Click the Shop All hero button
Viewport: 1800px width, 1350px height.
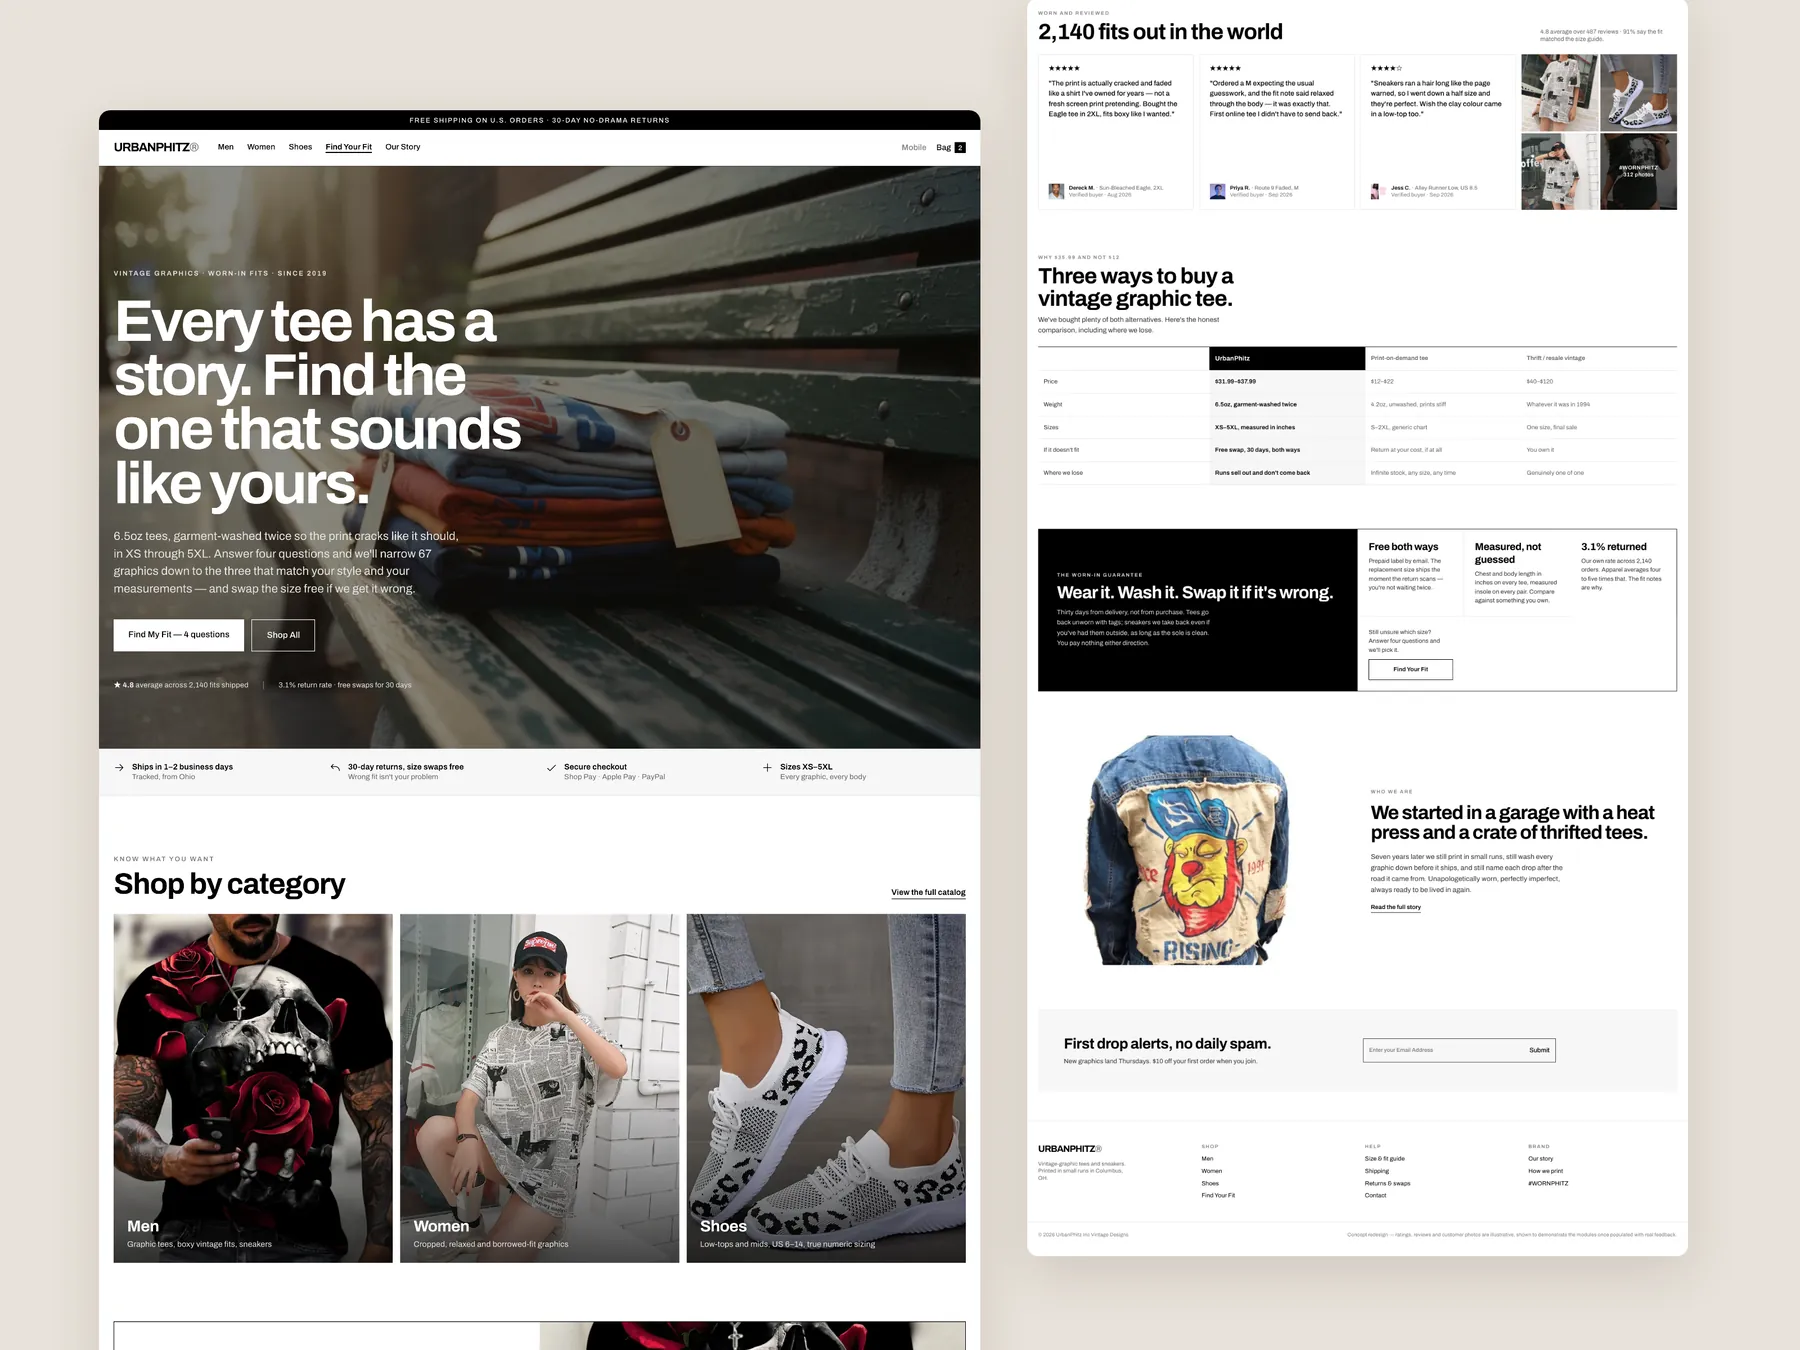283,635
